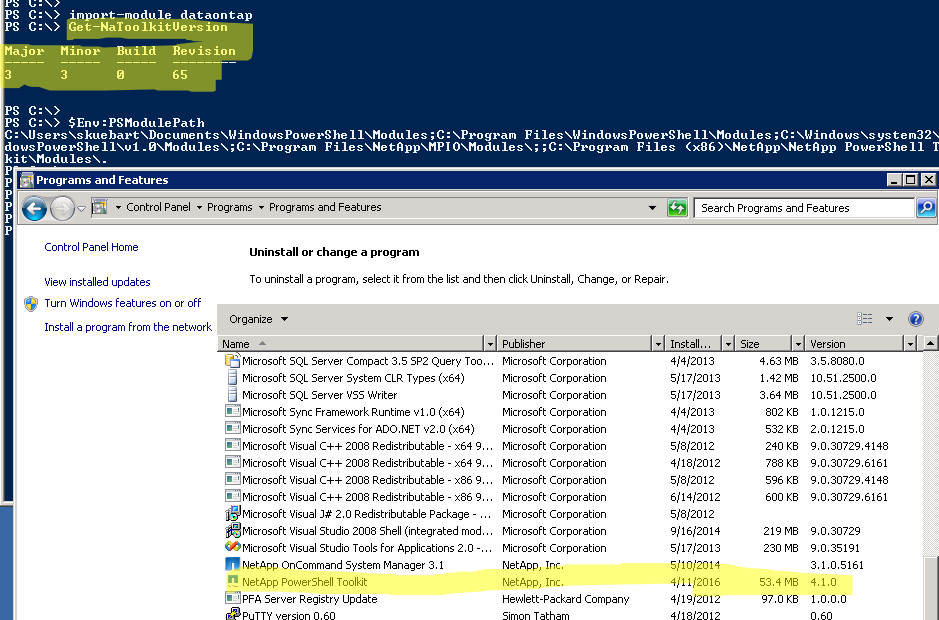Click the Sync Services for ADO.NET icon
This screenshot has height=620, width=939.
[232, 428]
